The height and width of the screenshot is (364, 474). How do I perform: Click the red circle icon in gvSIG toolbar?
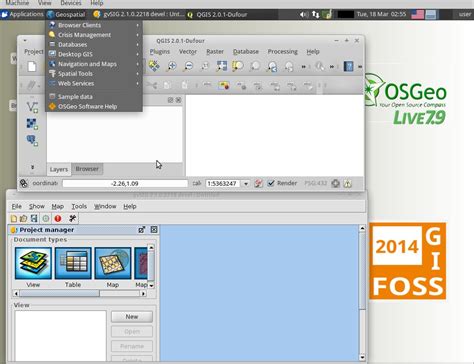(x=58, y=219)
